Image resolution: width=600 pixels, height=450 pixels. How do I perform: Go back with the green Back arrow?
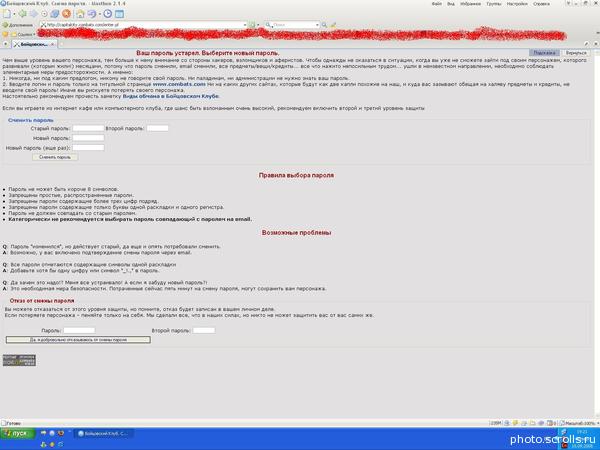click(x=23, y=14)
